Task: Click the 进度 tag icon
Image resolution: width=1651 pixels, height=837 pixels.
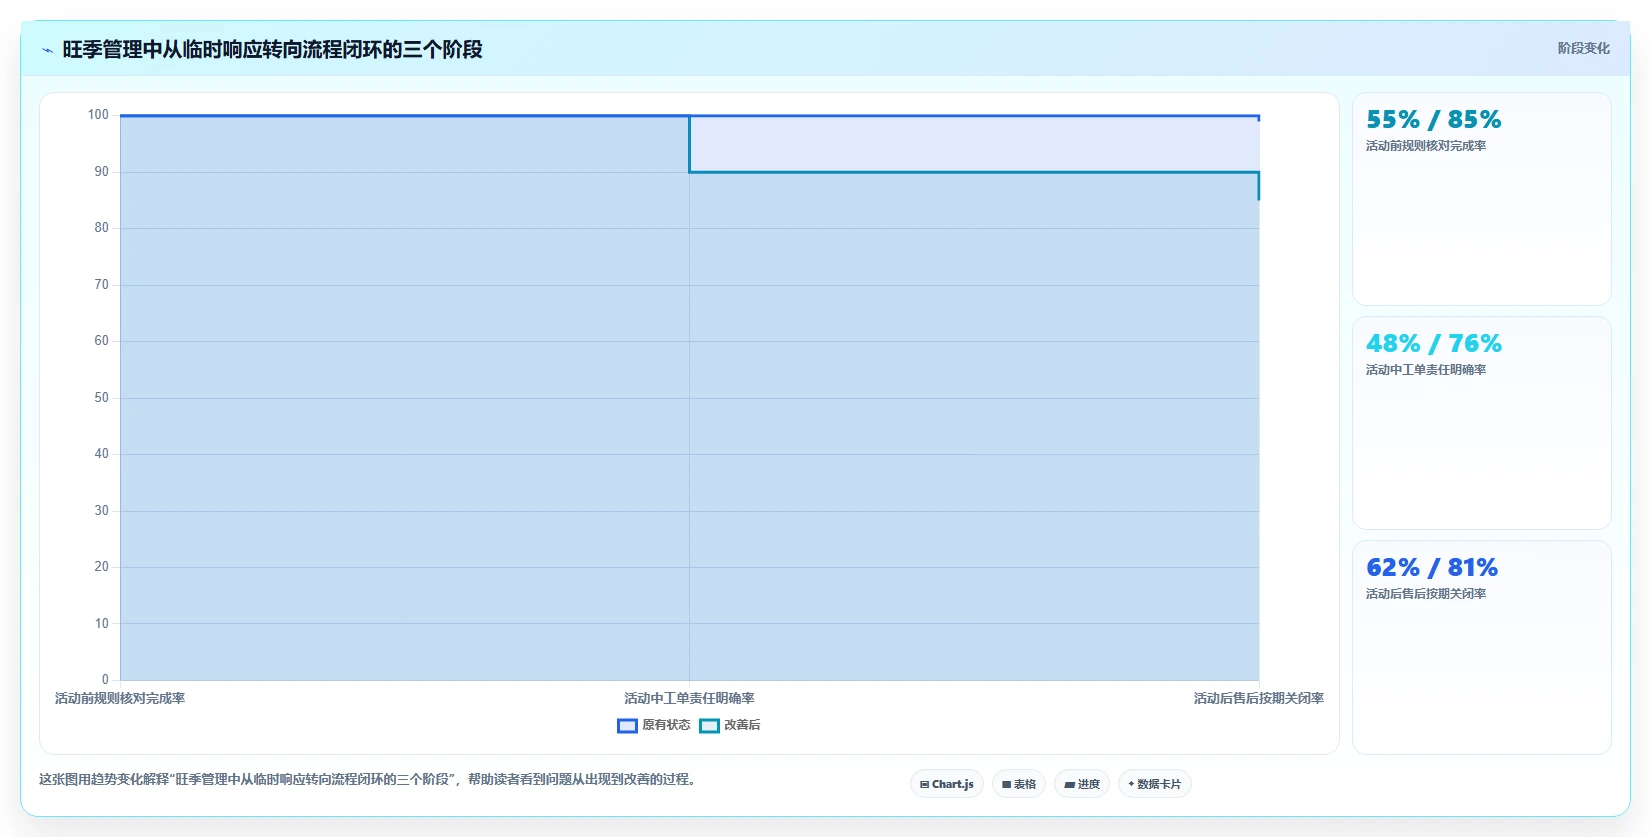Action: (1069, 785)
